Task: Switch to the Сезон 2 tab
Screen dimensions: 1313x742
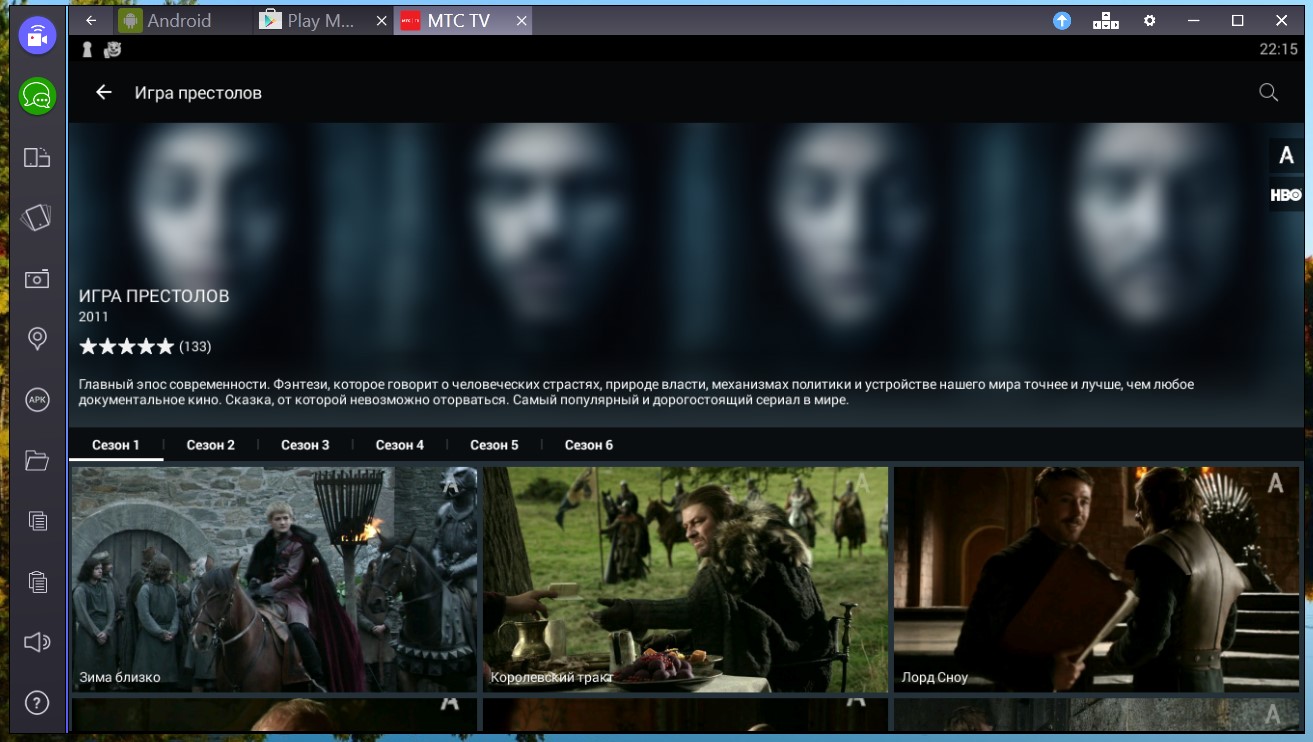Action: [x=211, y=445]
